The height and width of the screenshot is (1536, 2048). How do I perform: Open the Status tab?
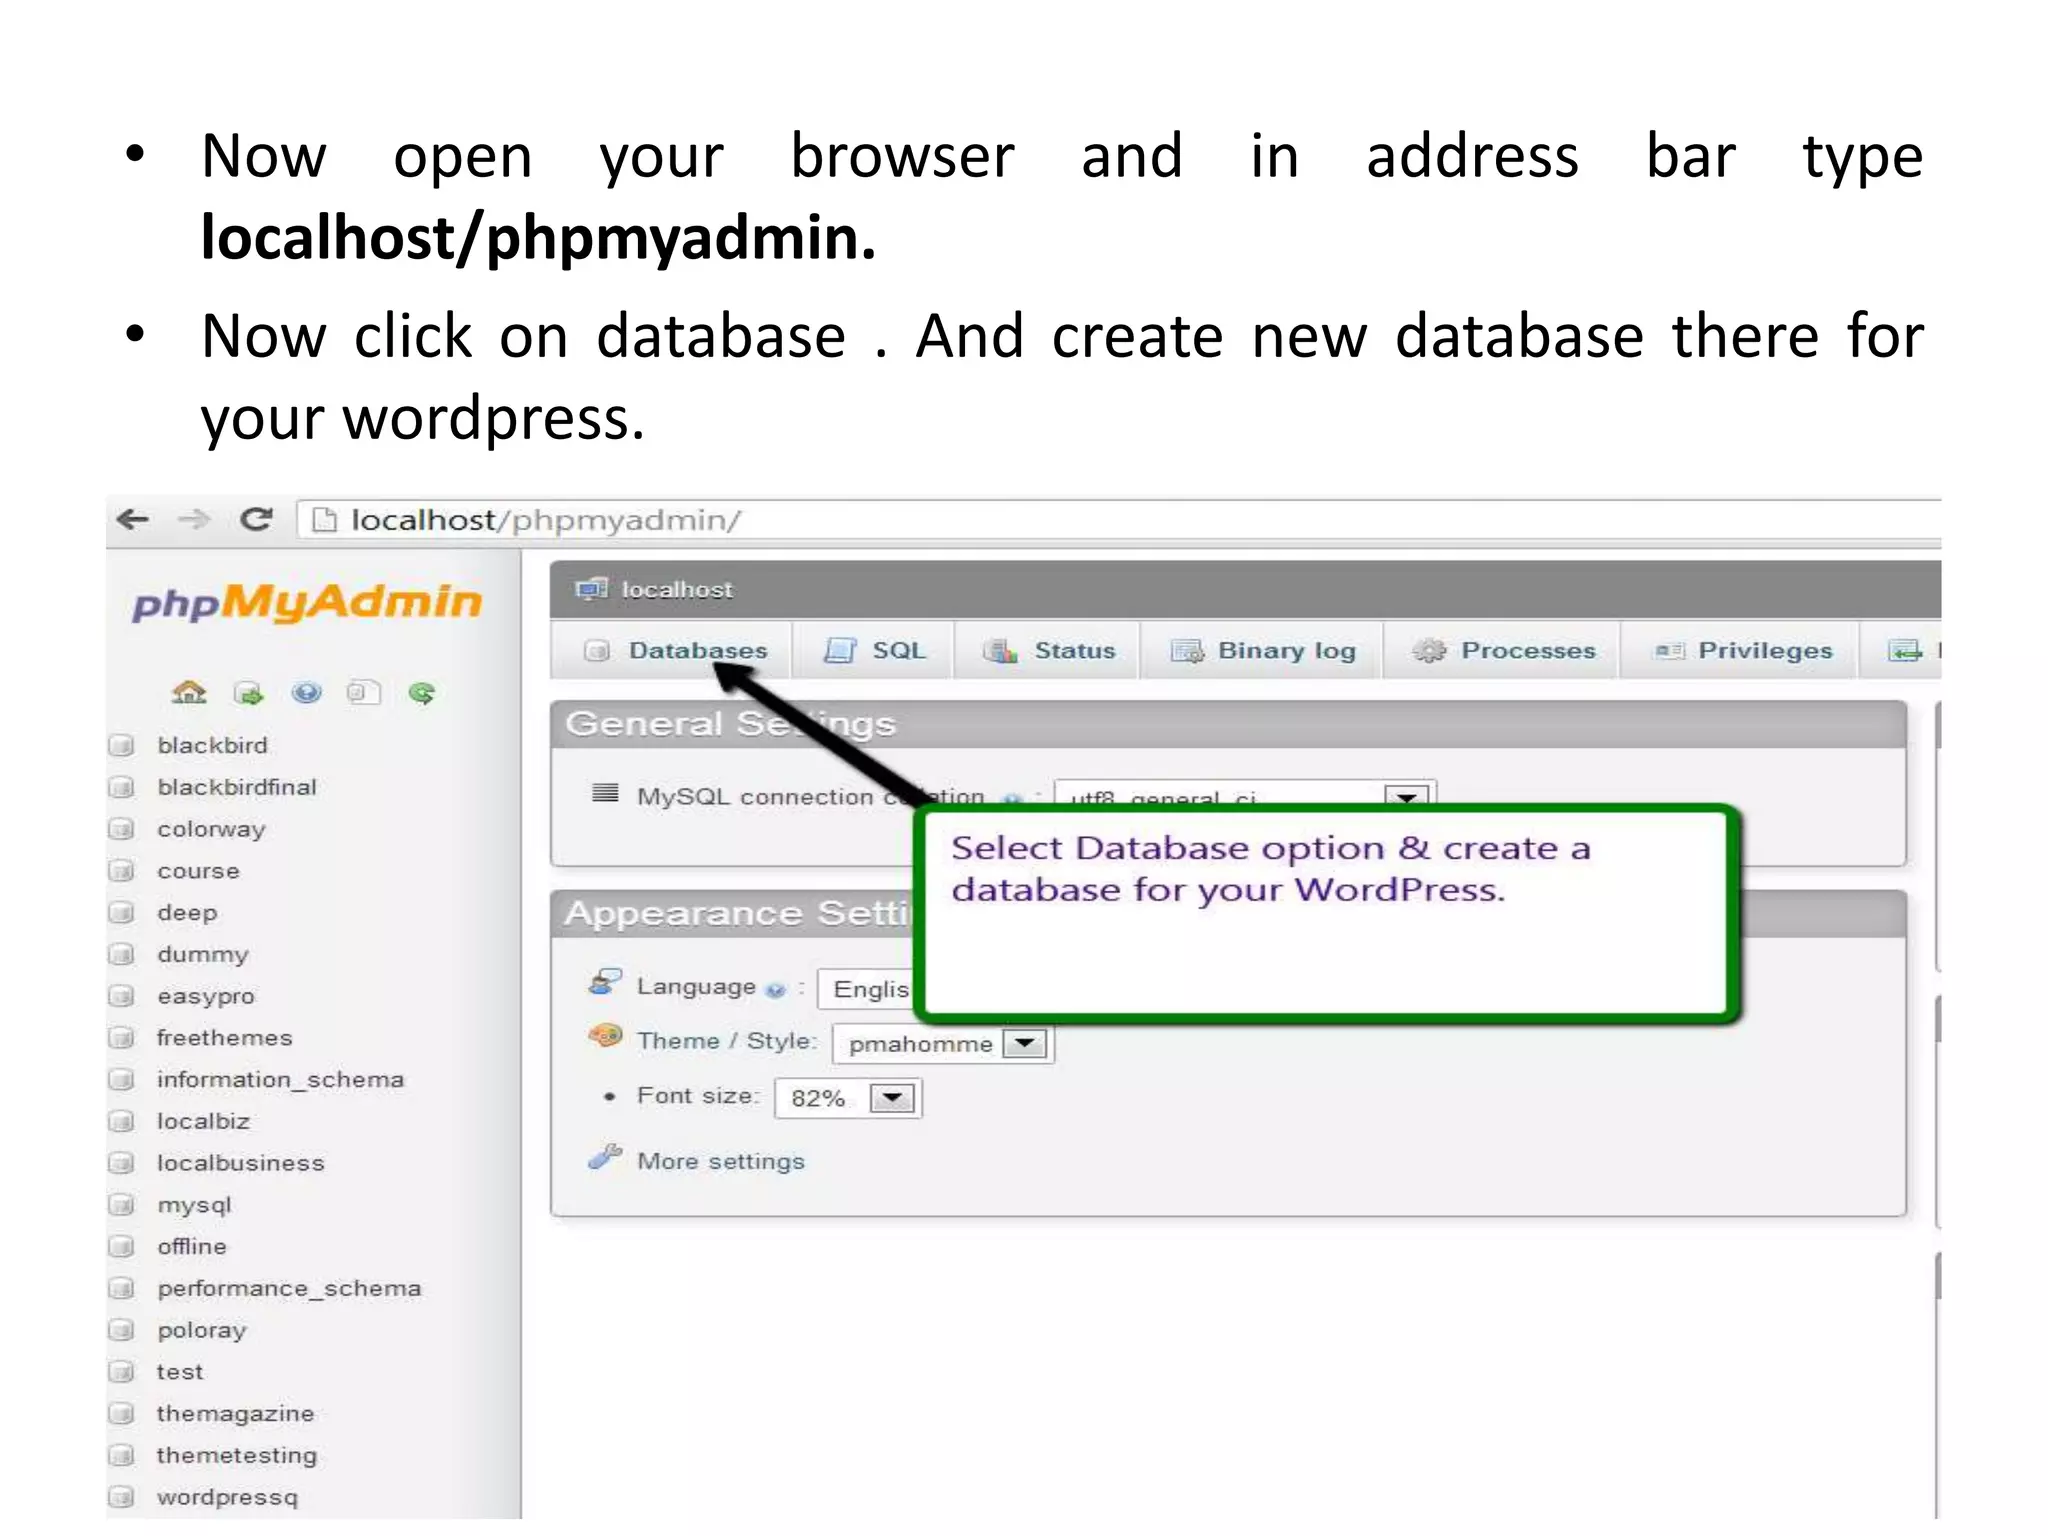click(x=1048, y=651)
